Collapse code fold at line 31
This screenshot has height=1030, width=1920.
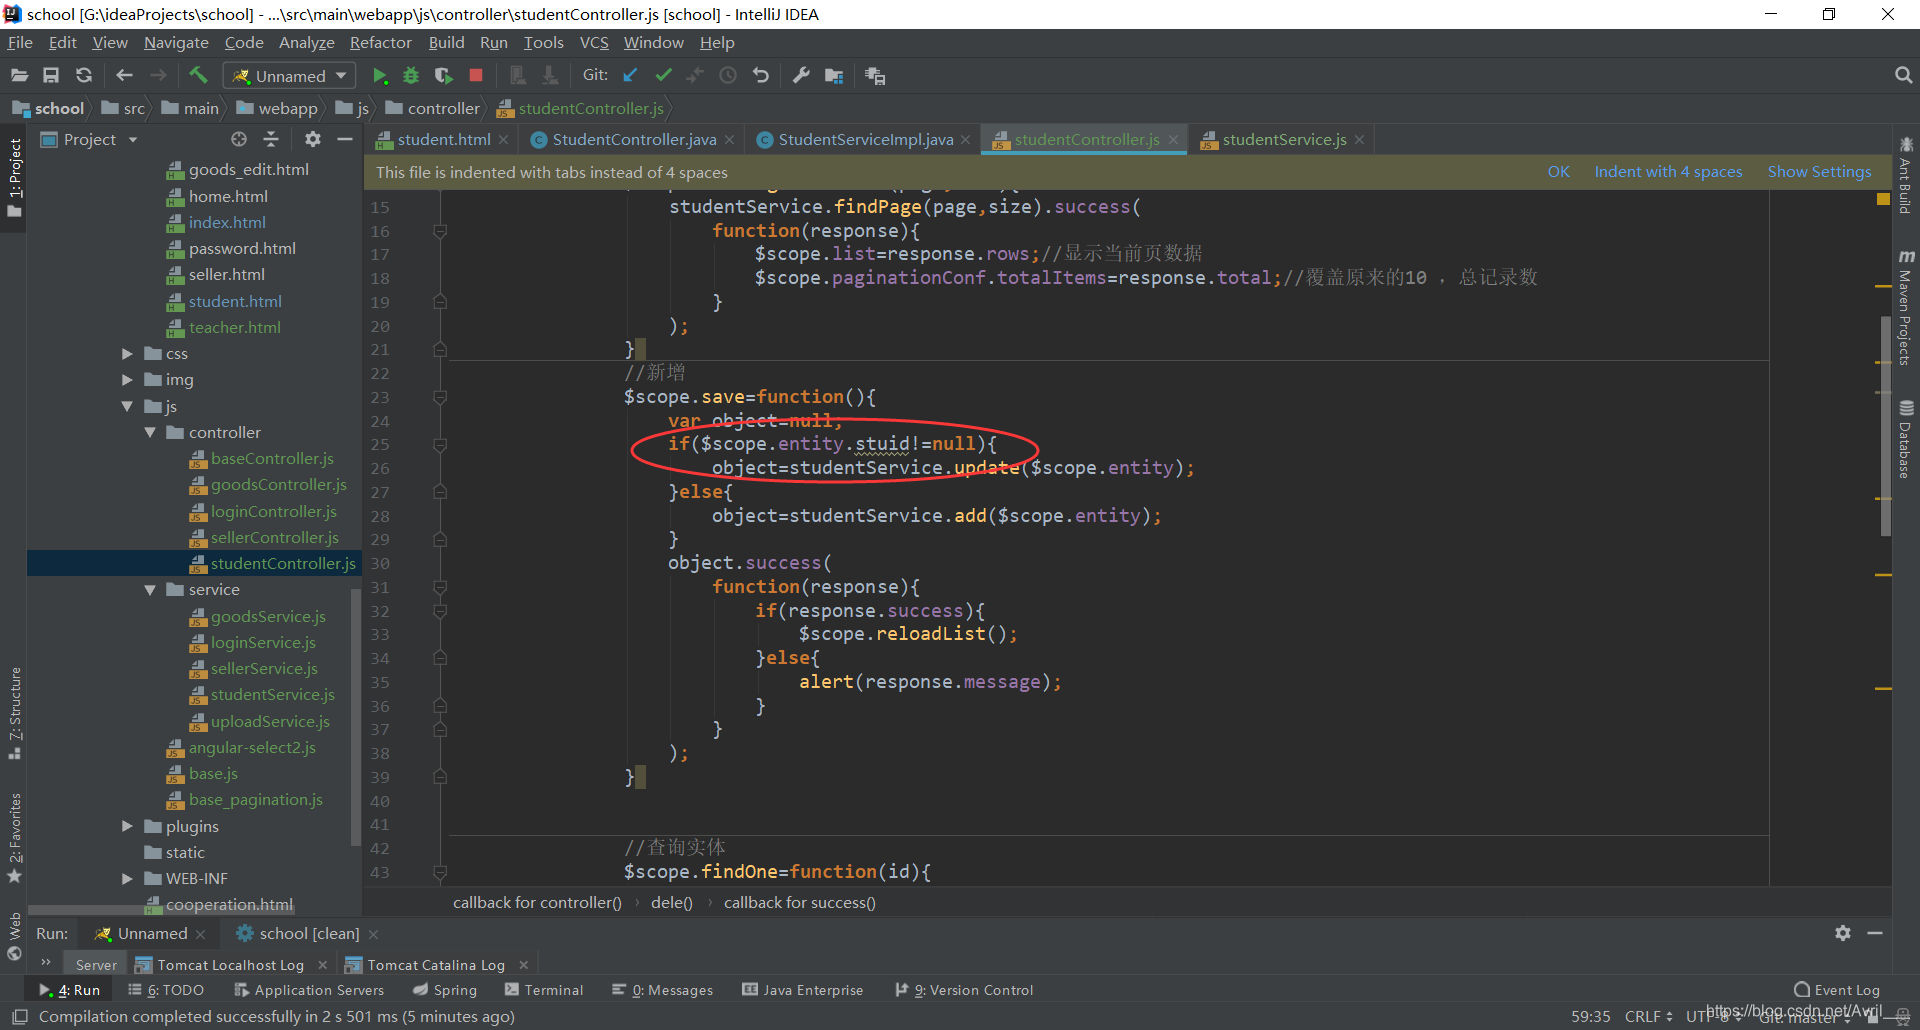pos(440,587)
